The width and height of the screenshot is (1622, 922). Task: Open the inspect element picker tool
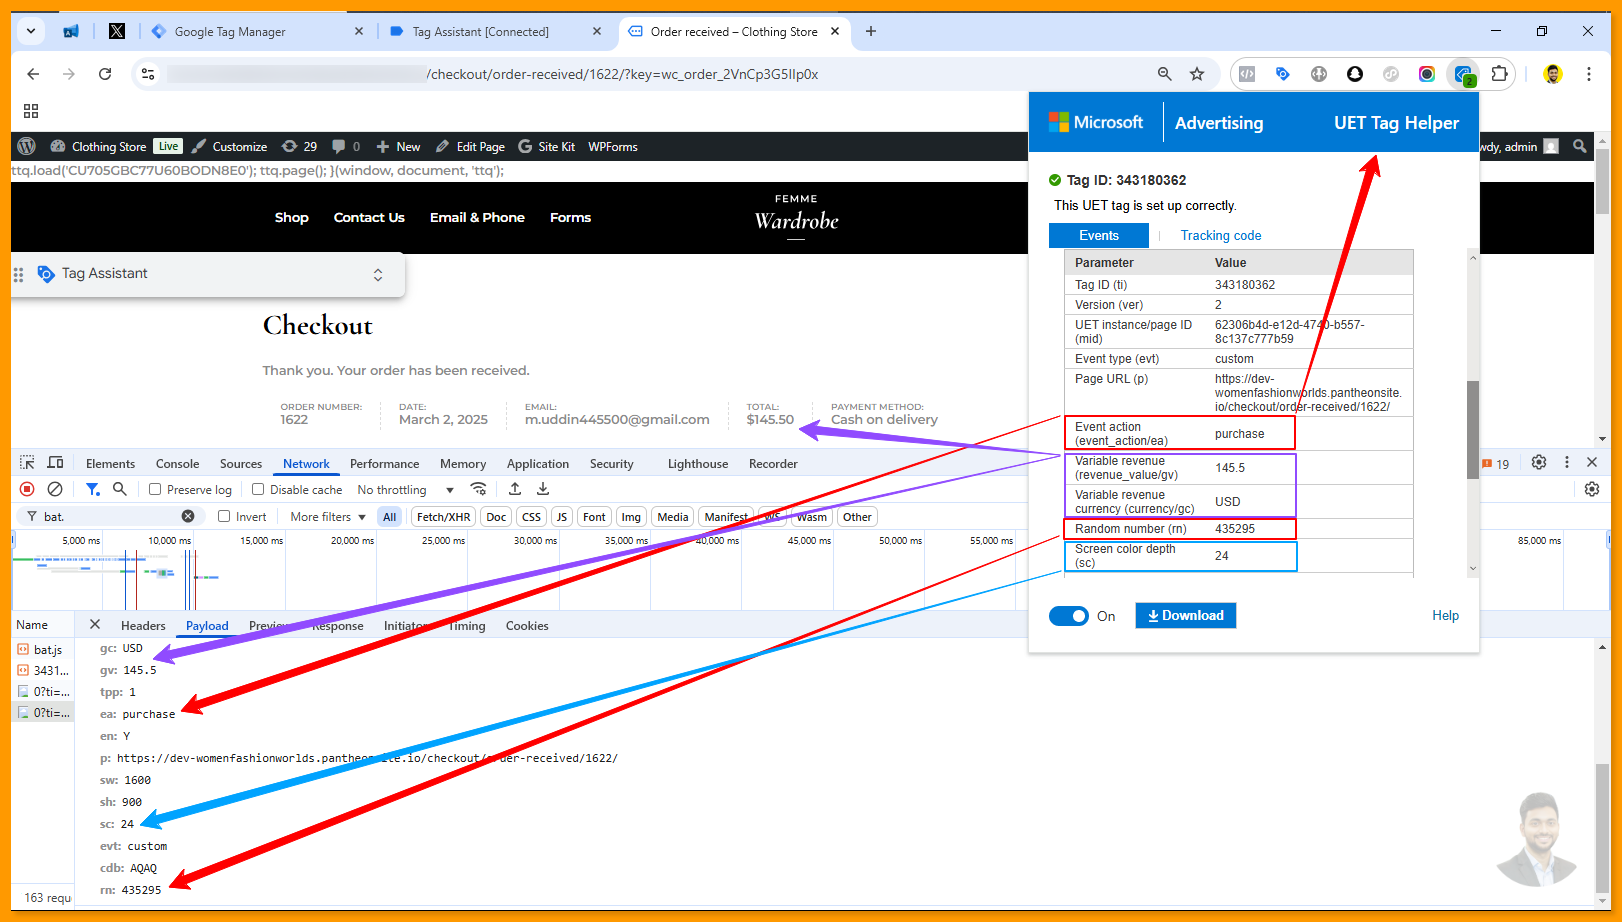pos(27,463)
